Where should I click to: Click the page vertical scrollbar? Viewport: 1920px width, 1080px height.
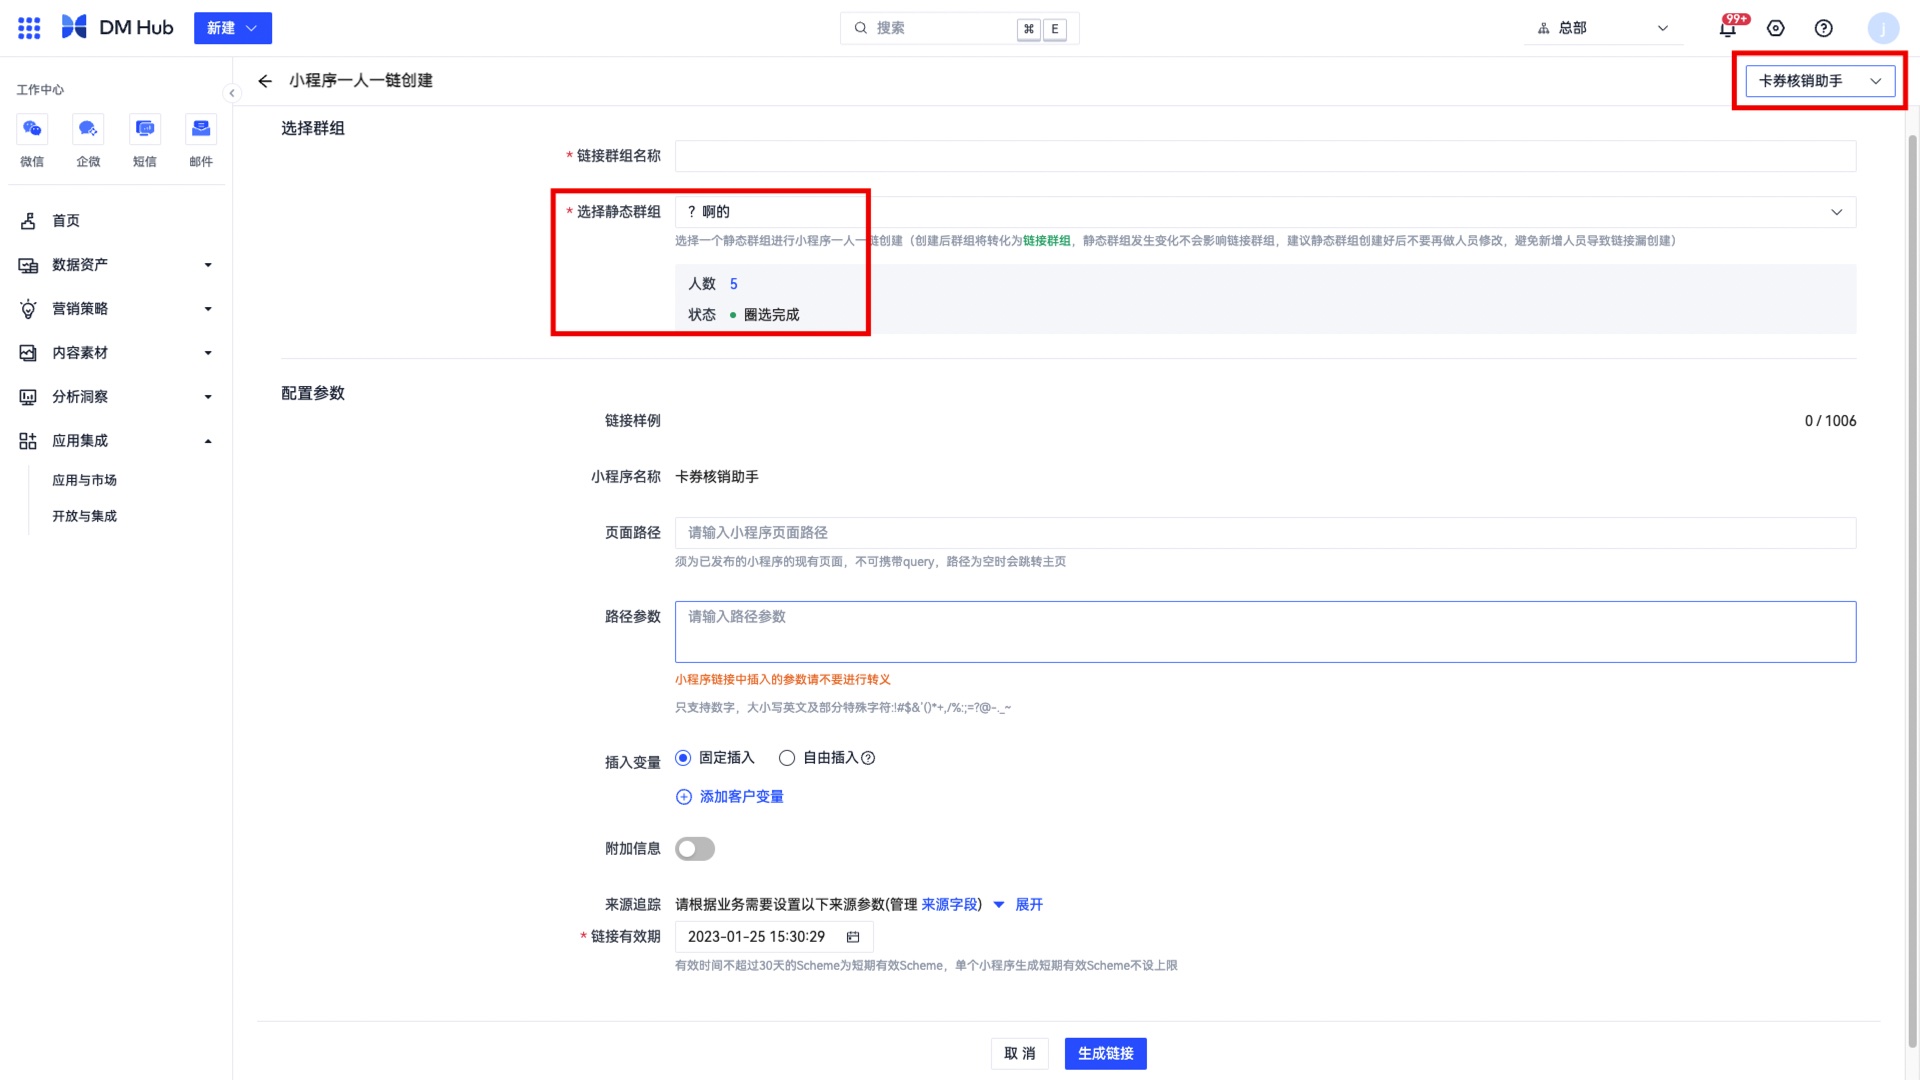(1912, 590)
